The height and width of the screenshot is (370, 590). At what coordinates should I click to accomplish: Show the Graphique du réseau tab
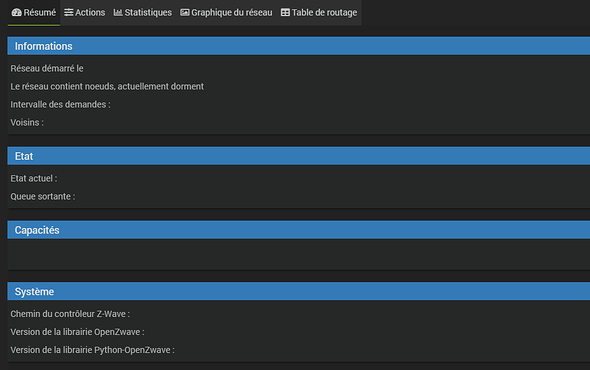(226, 13)
